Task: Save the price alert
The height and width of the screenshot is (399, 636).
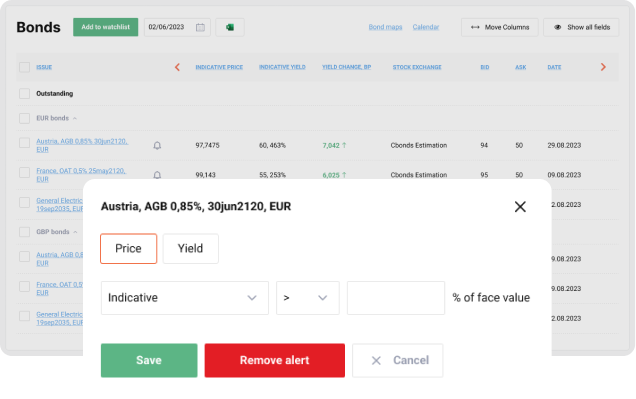Action: [x=149, y=360]
